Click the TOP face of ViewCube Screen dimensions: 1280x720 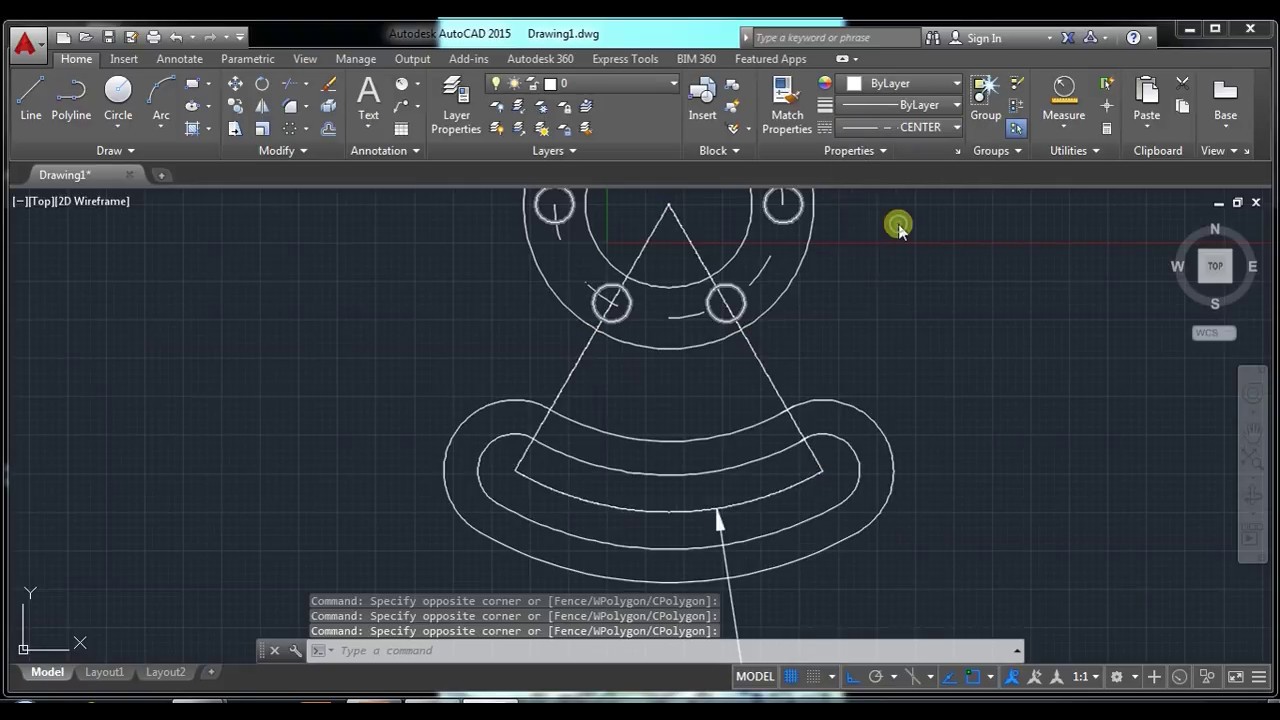(1215, 266)
